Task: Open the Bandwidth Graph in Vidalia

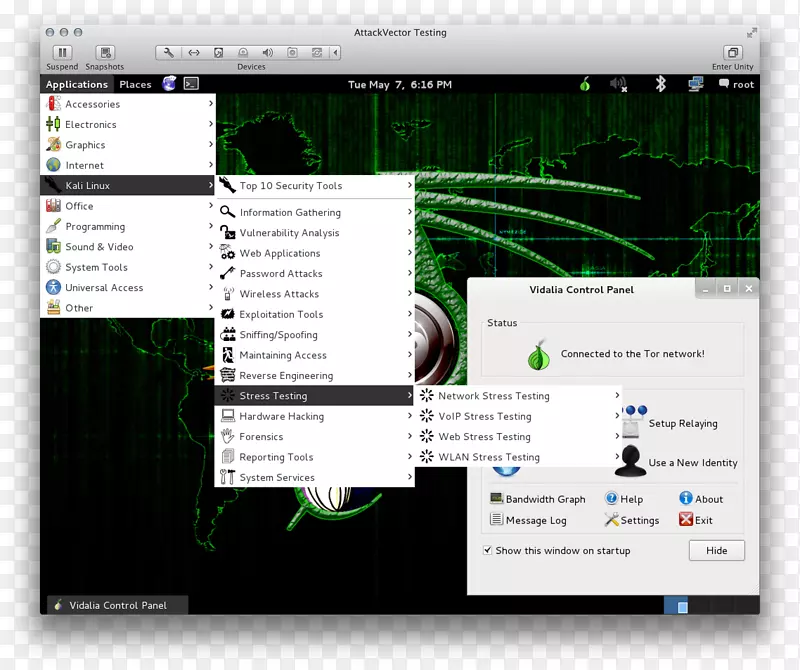Action: pyautogui.click(x=540, y=498)
